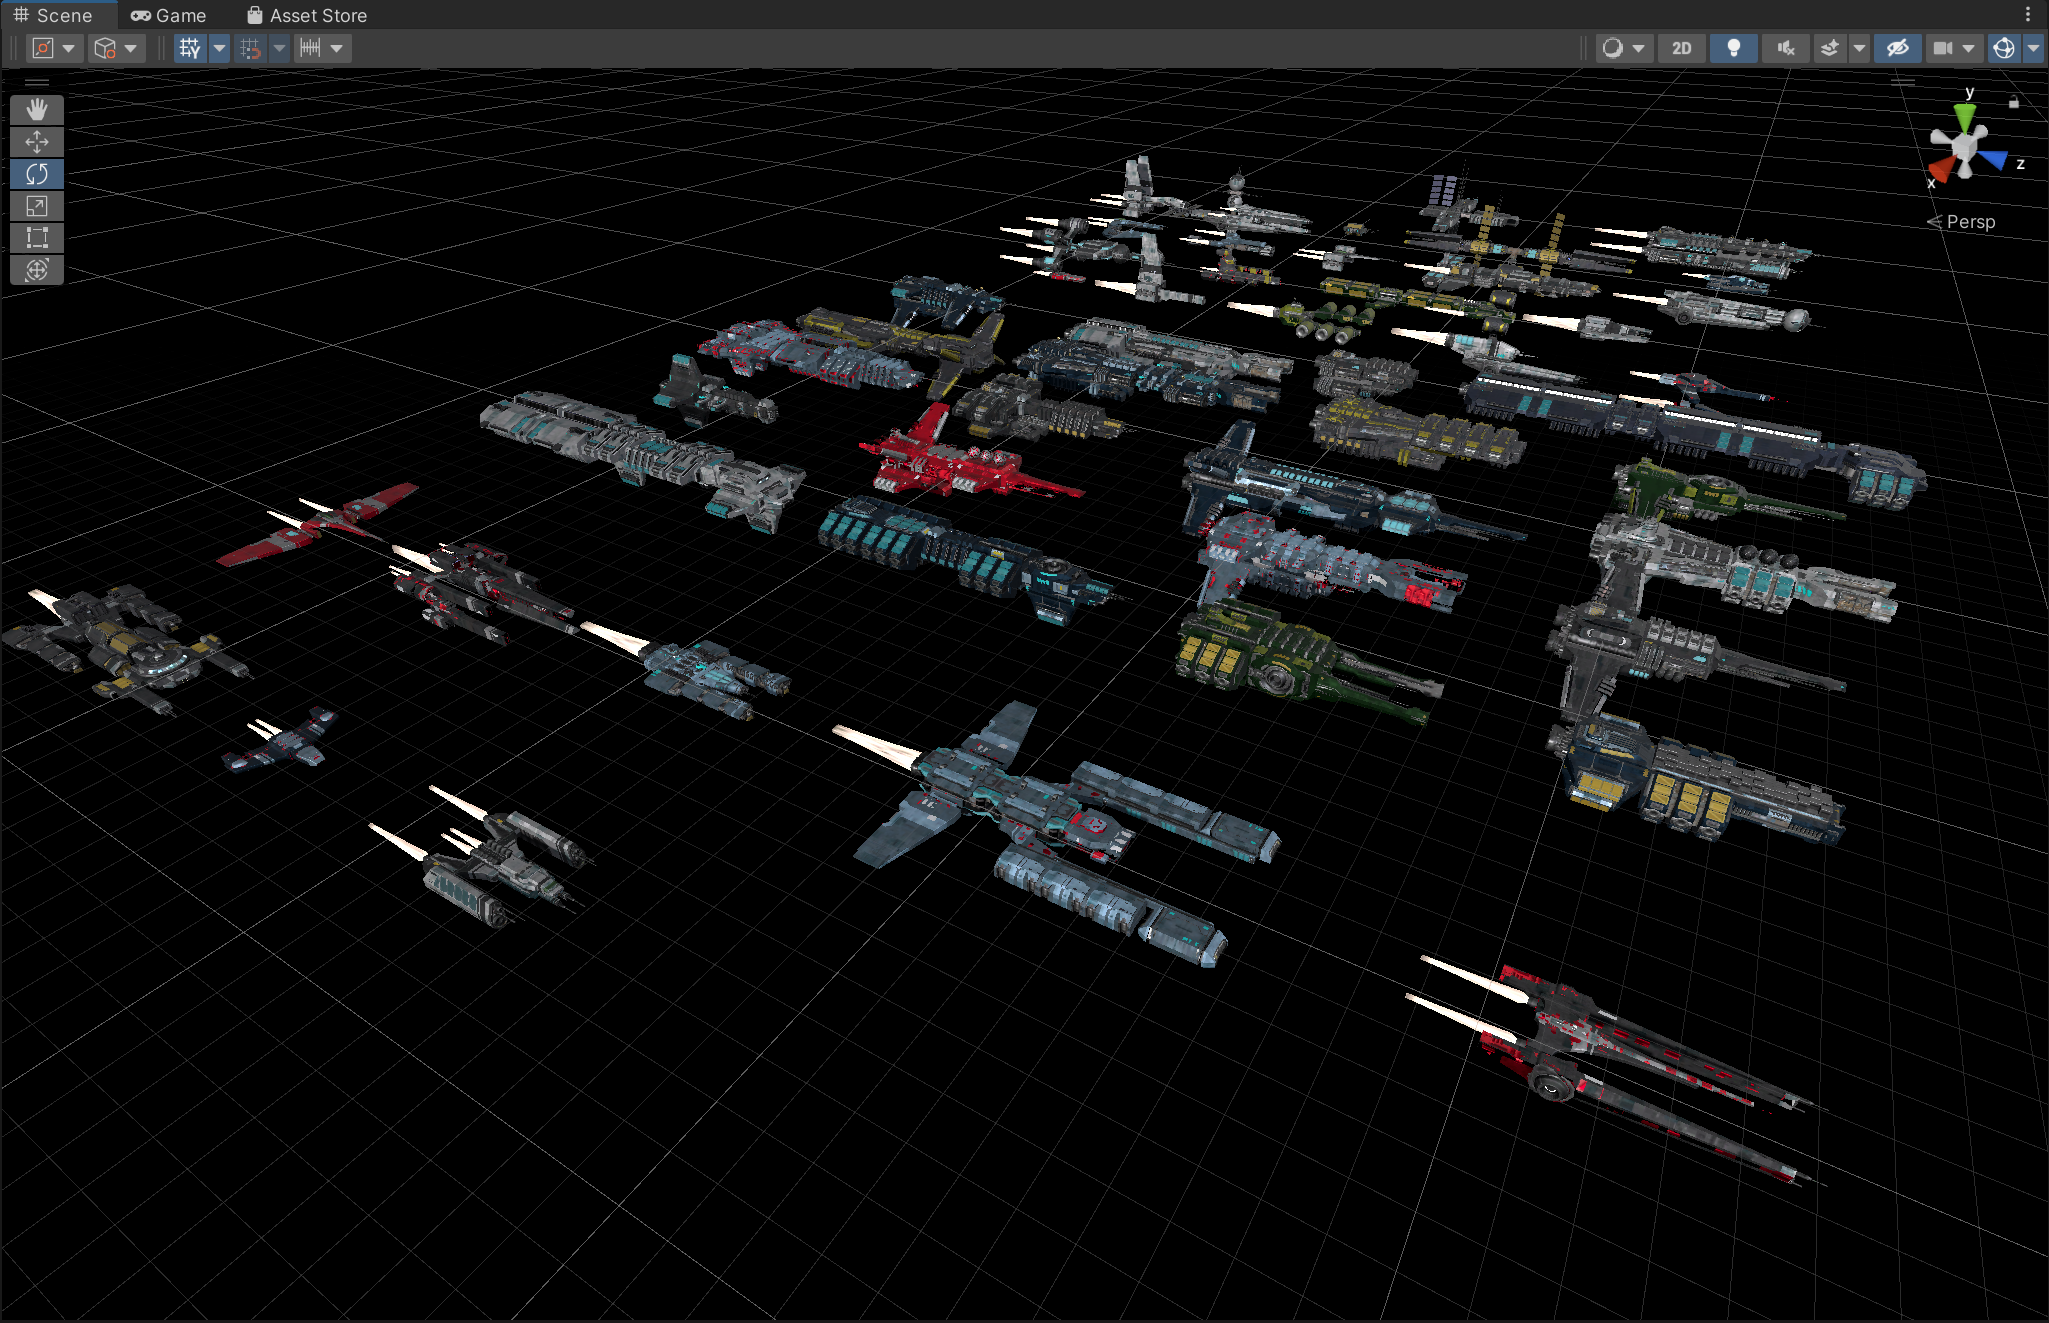Select the Hand view tool
The width and height of the screenshot is (2049, 1323).
tap(37, 109)
